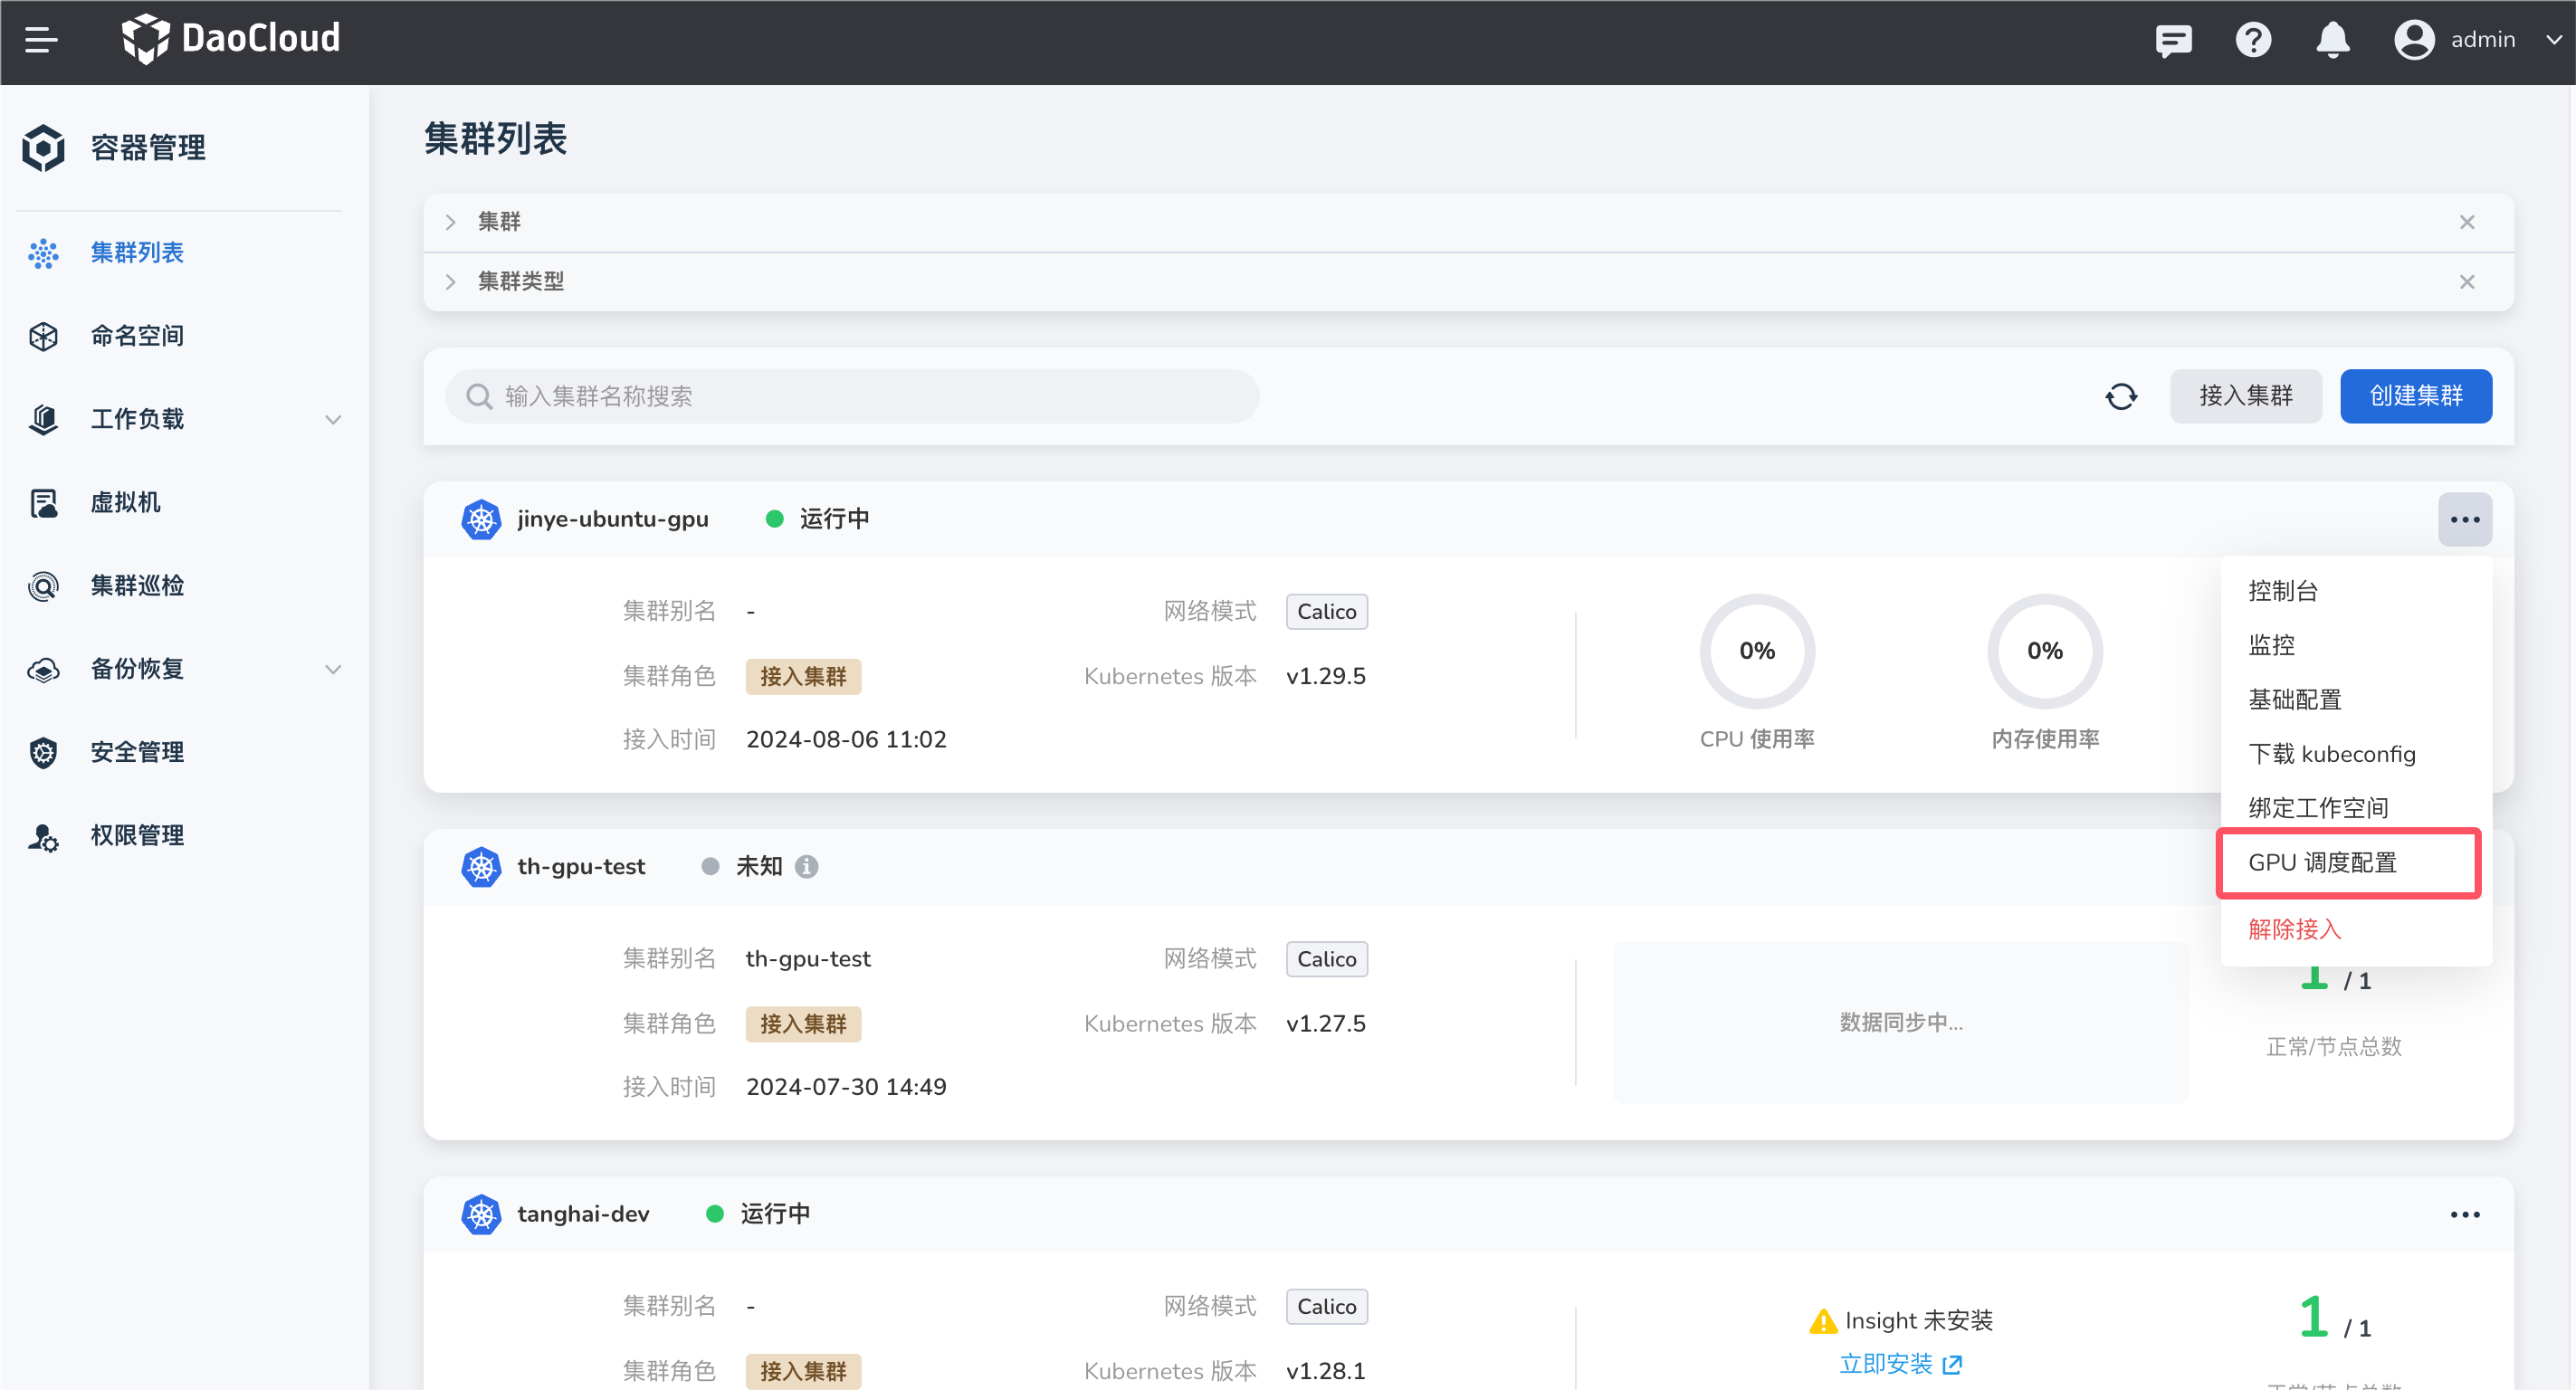Open 集群巡检 in the sidebar
Viewport: 2576px width, 1390px height.
137,585
